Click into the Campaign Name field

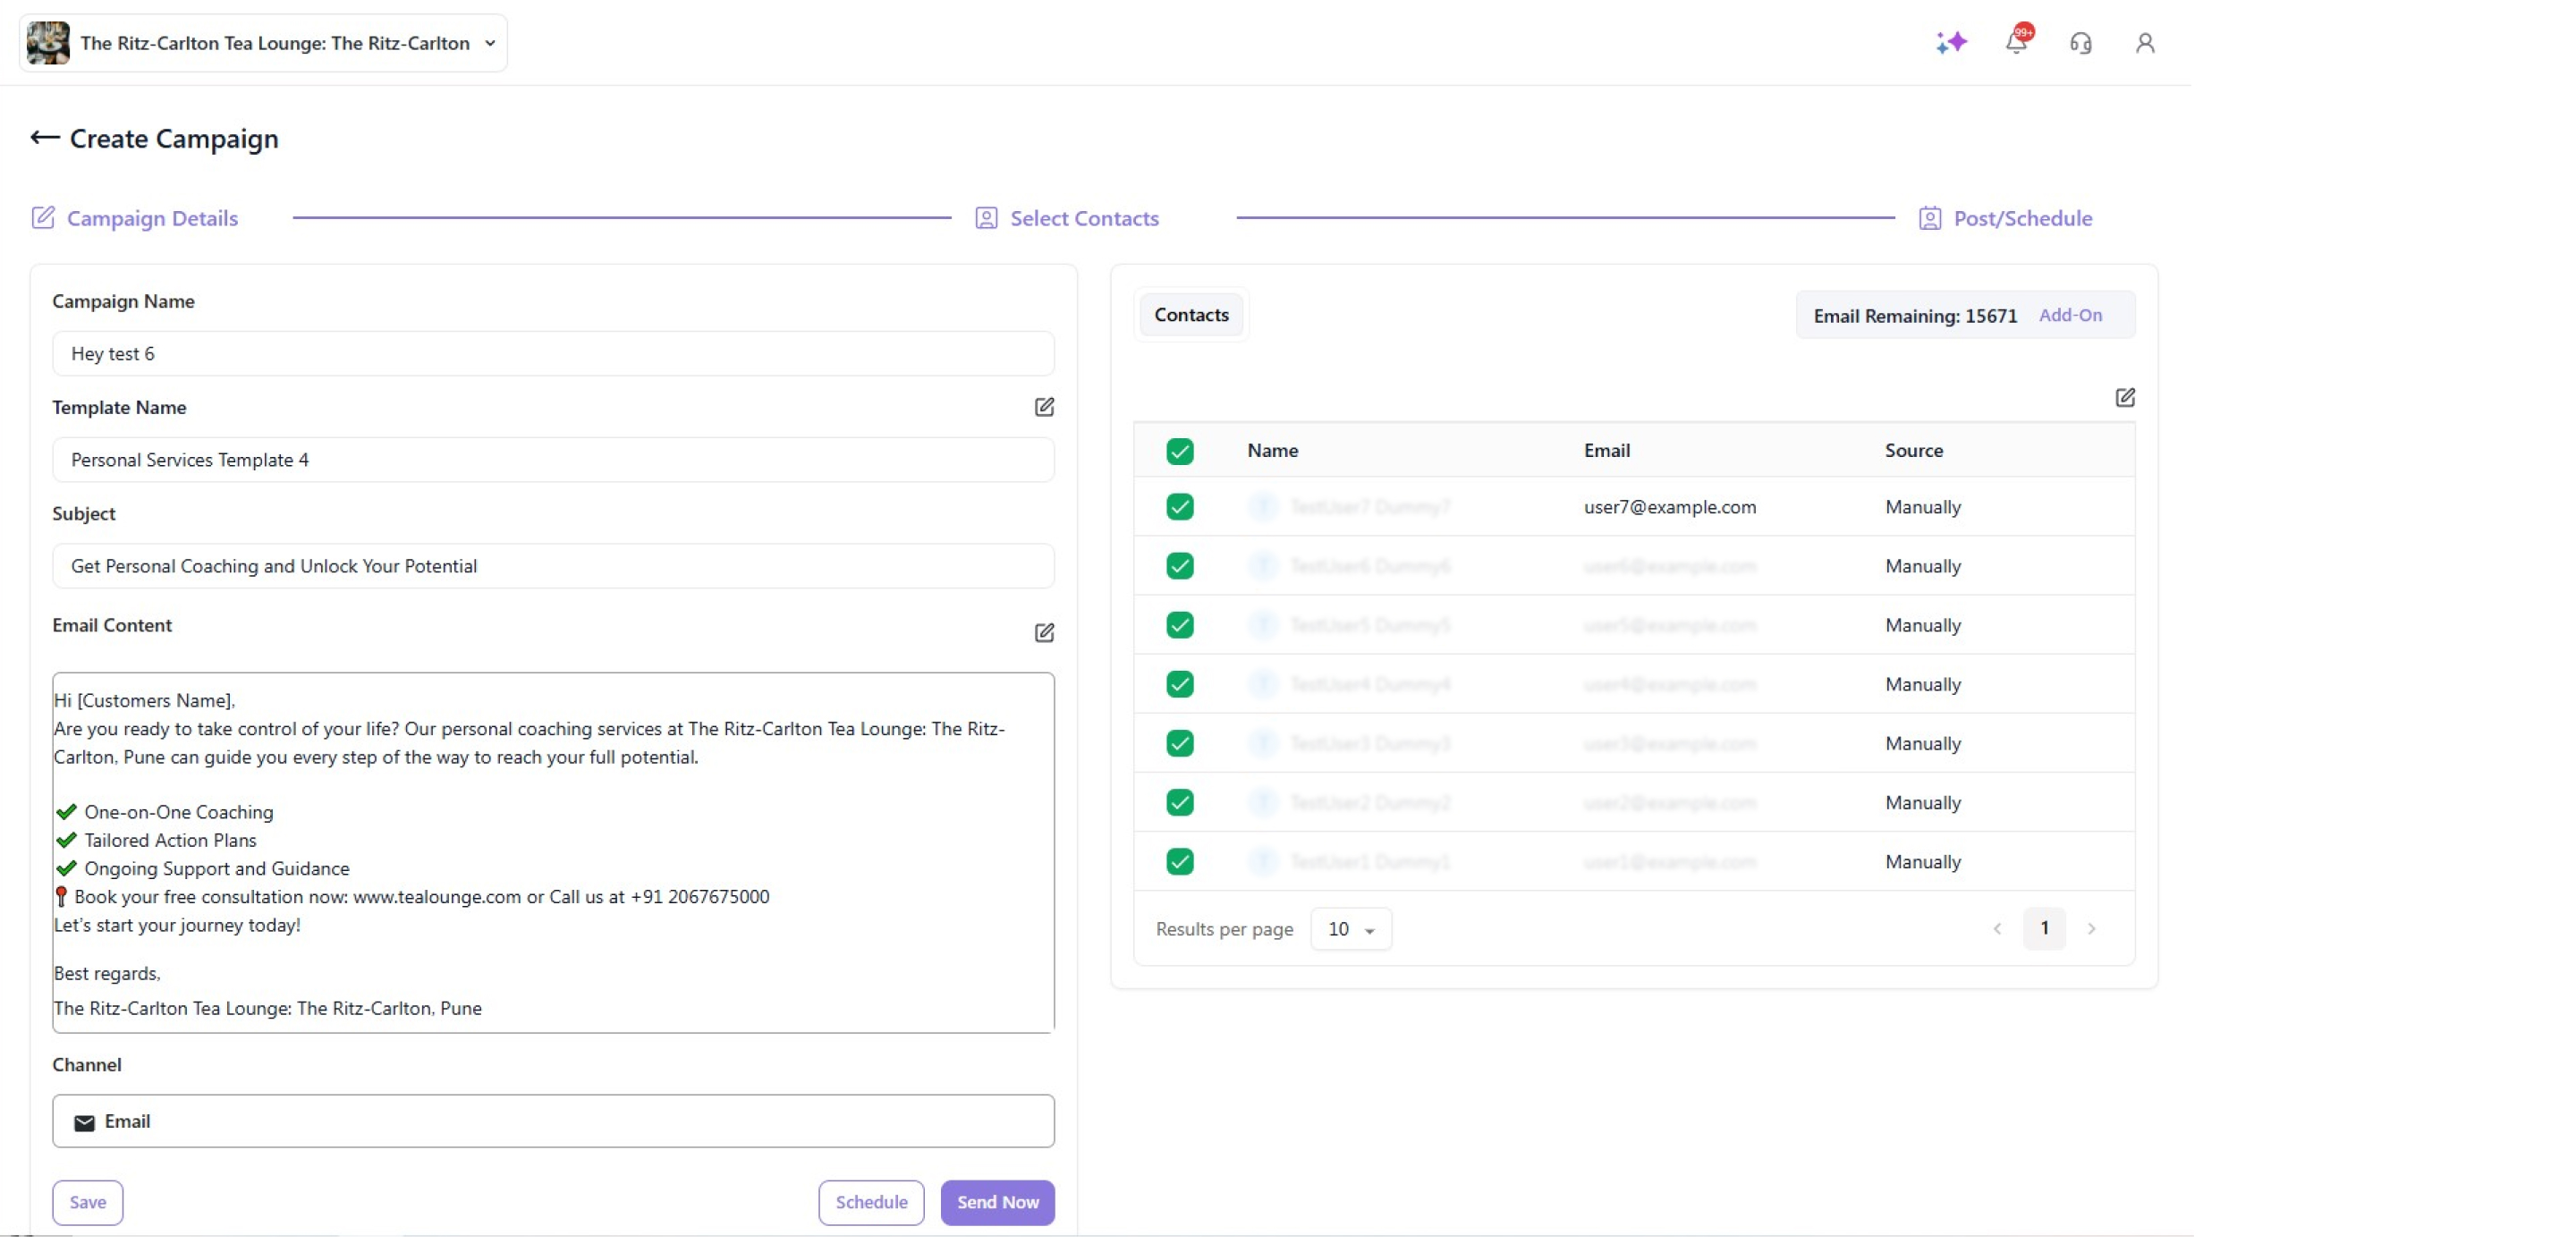(553, 354)
